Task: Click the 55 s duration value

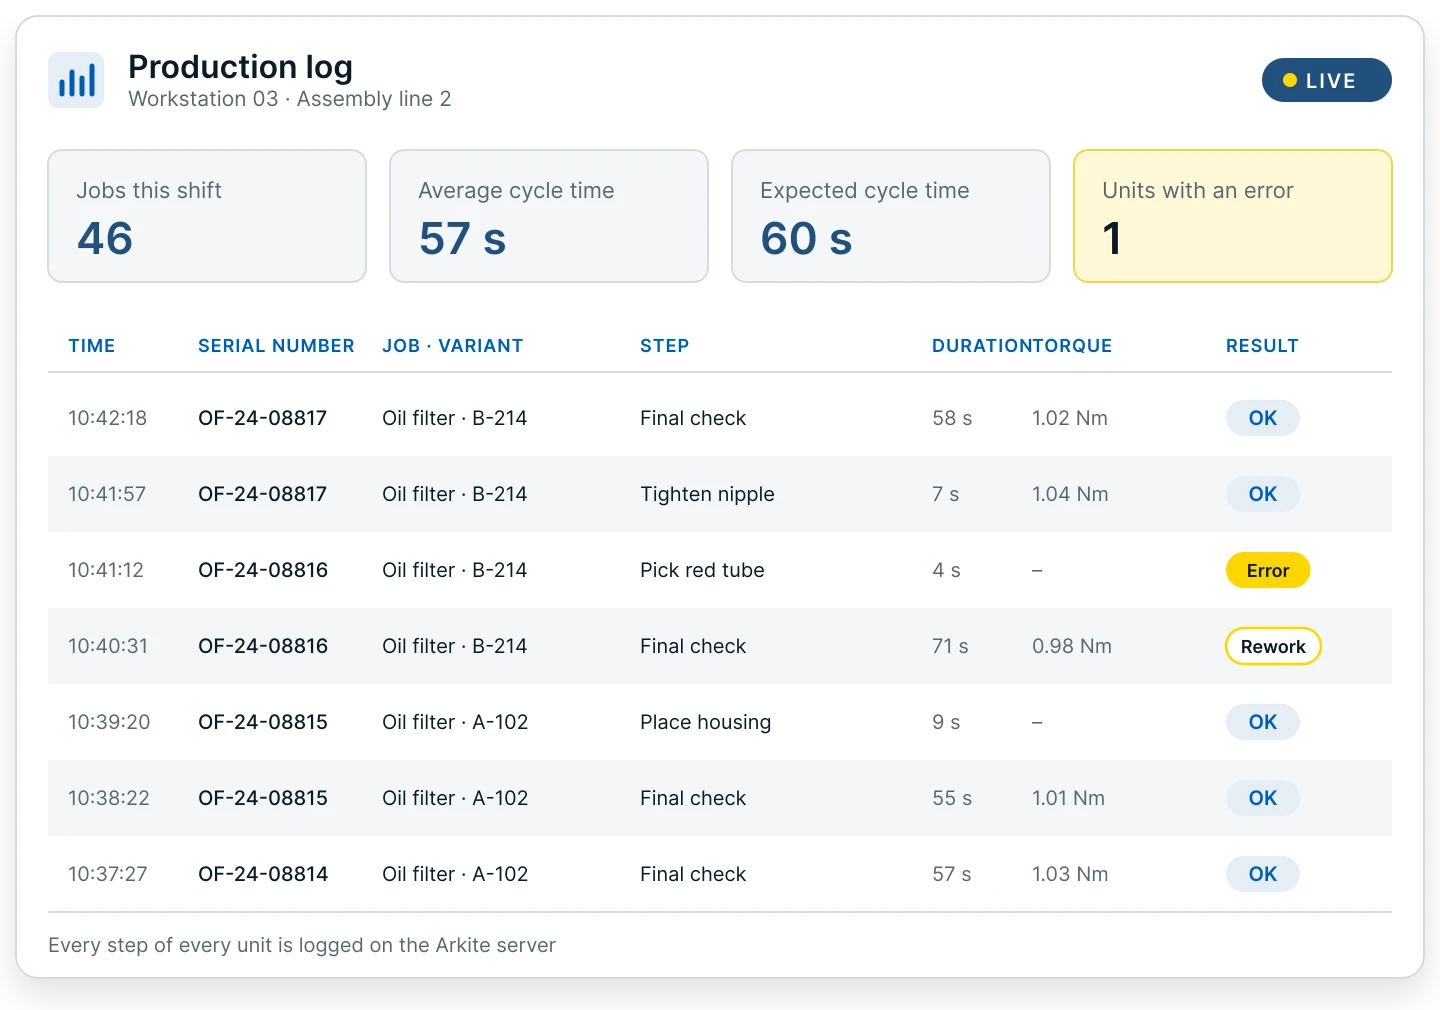Action: 952,798
